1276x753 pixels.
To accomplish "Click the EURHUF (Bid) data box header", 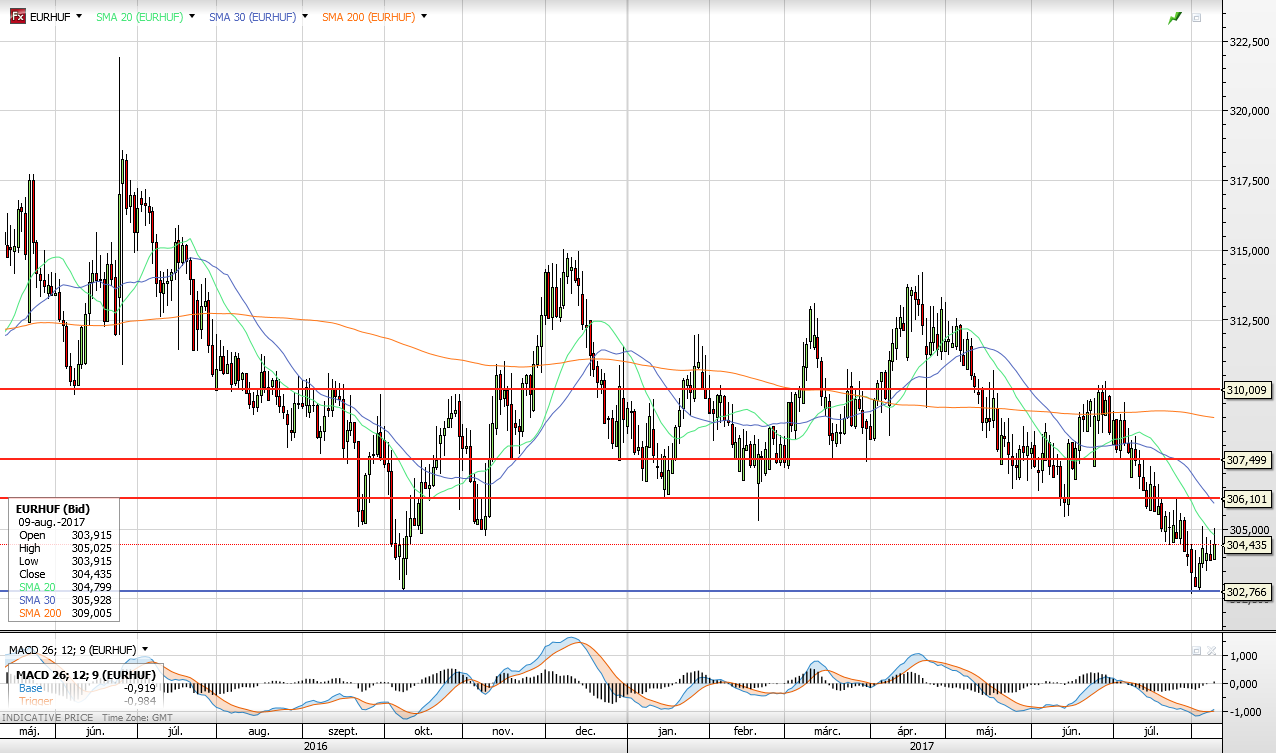I will 53,509.
